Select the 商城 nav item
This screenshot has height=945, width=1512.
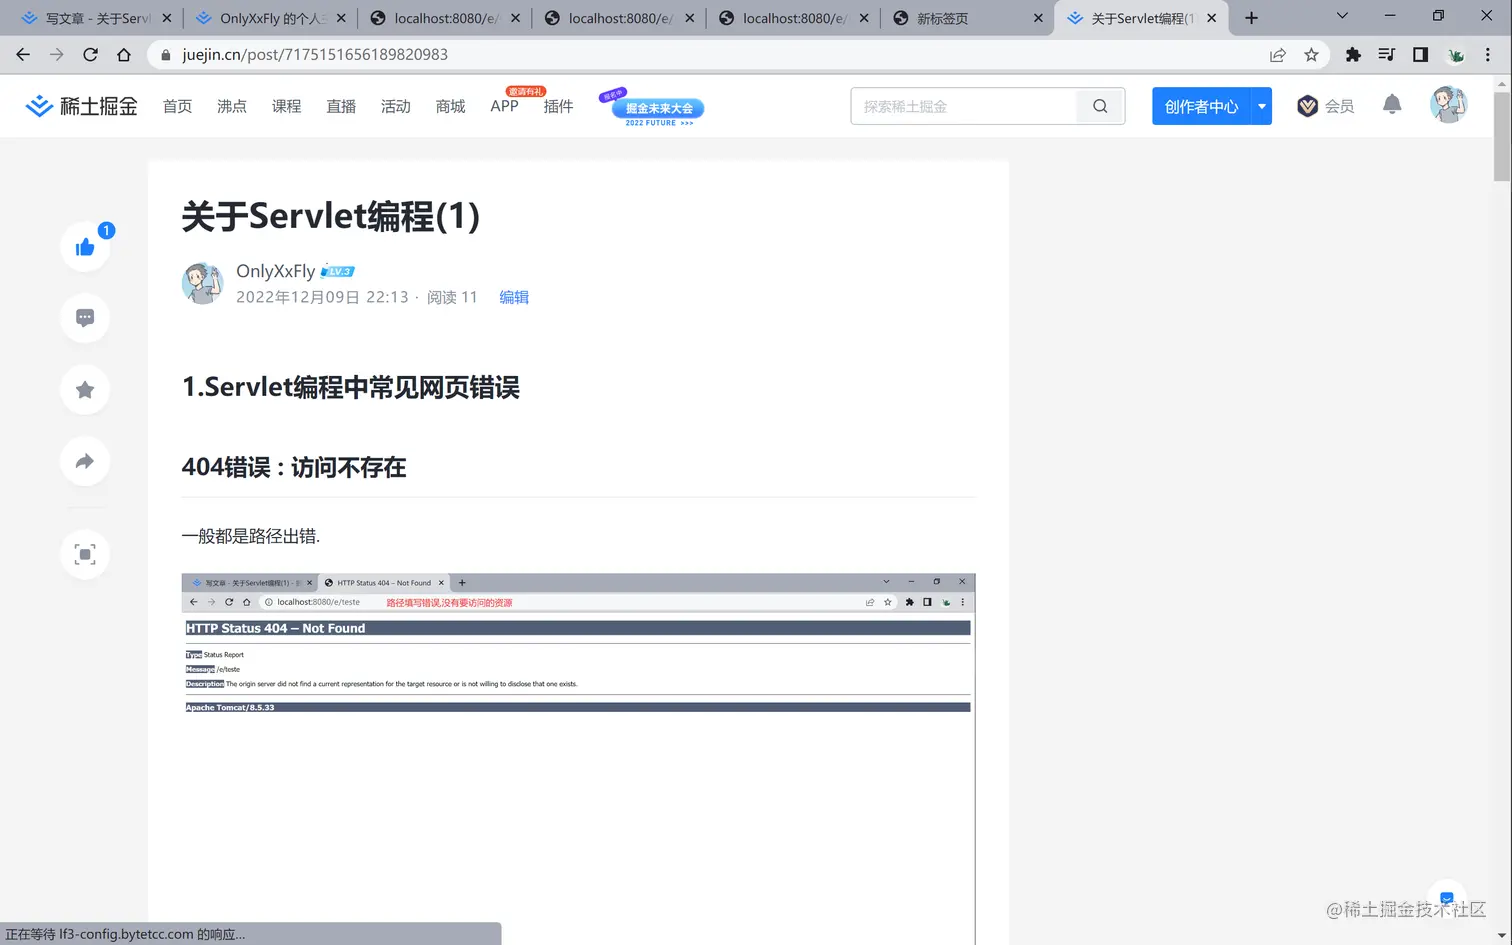click(450, 106)
